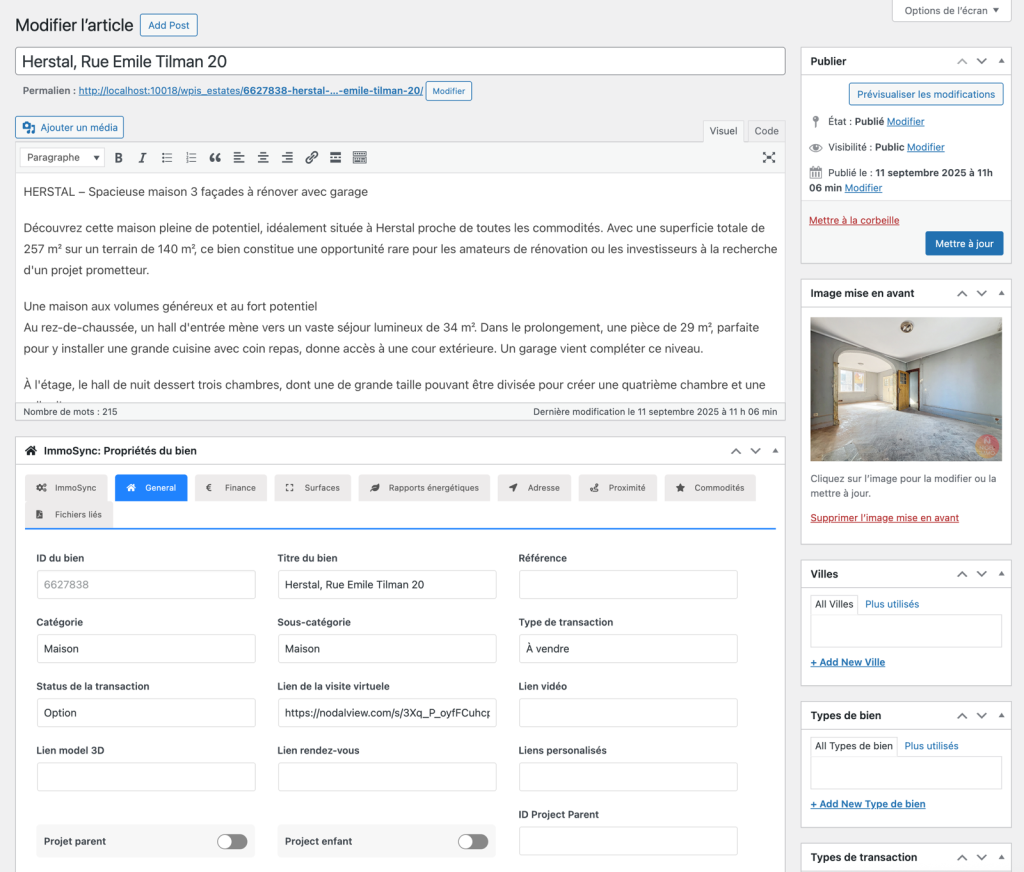
Task: Move Types de bien box down
Action: (982, 716)
